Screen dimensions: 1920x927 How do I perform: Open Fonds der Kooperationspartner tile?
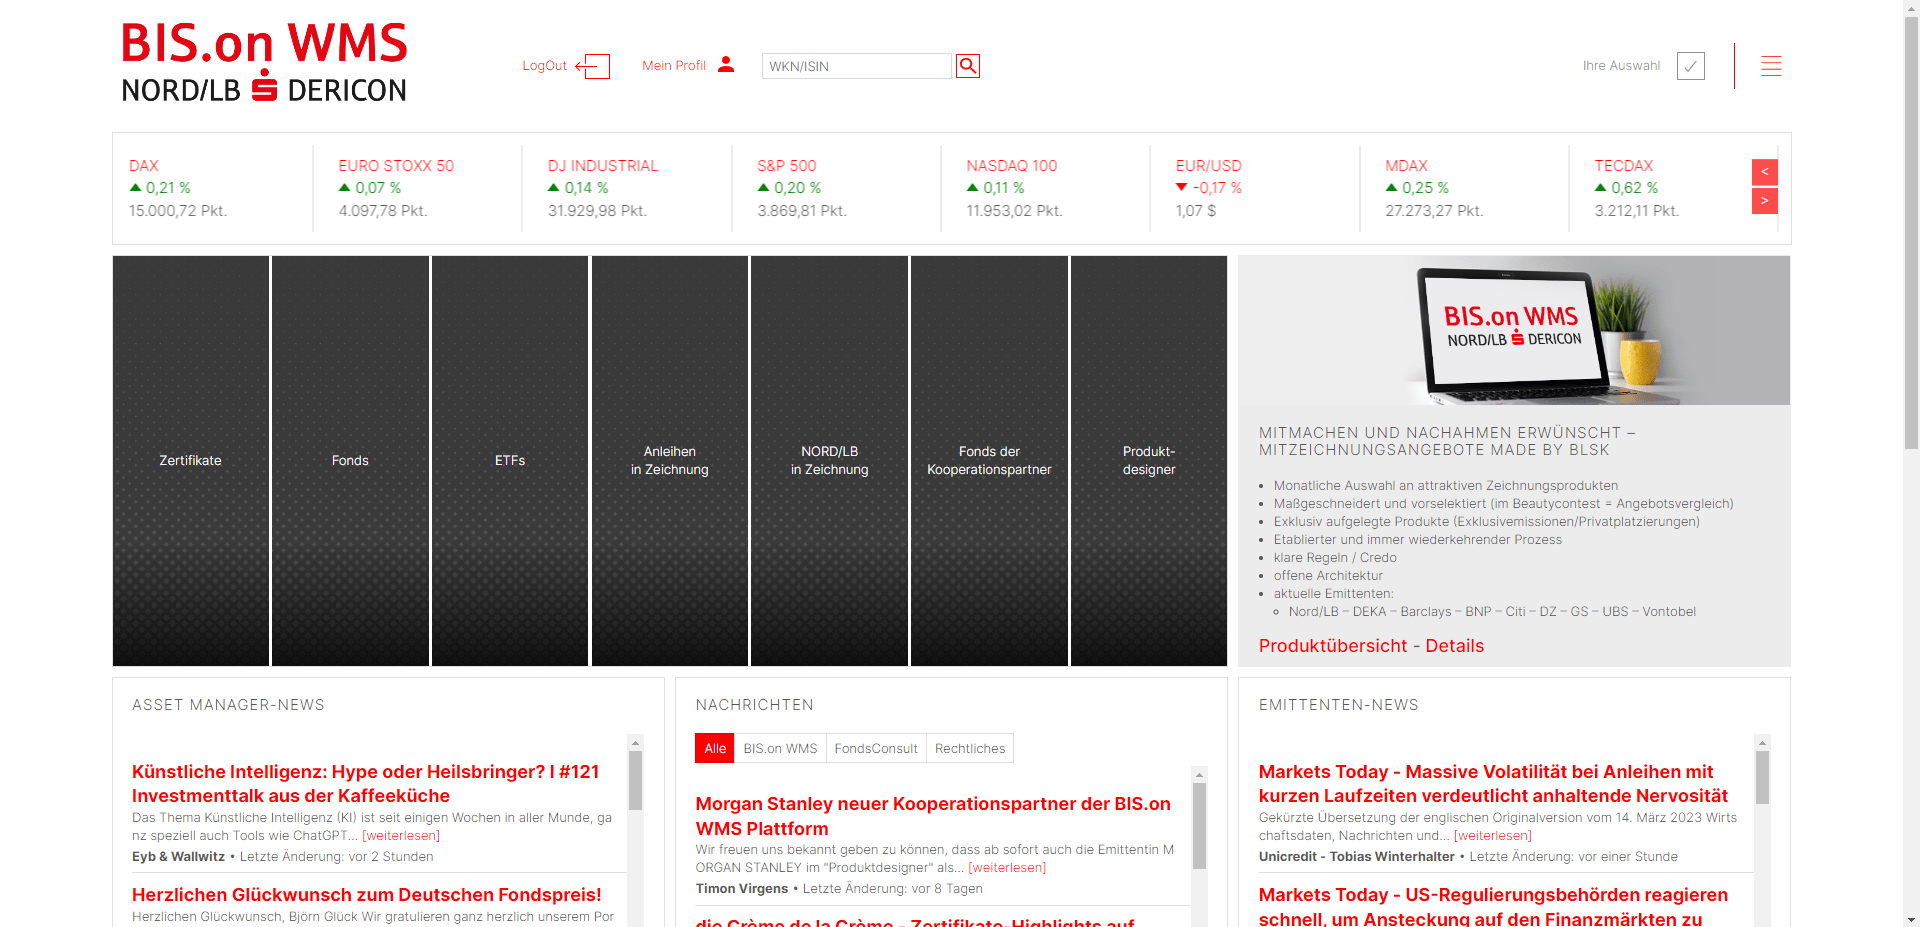989,461
